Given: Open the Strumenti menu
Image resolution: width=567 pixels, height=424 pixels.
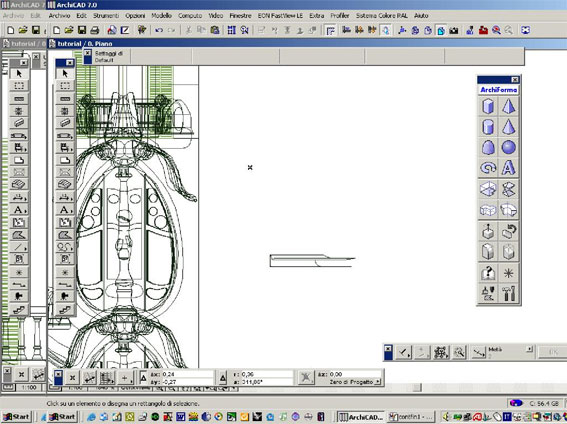Looking at the screenshot, I should 106,16.
